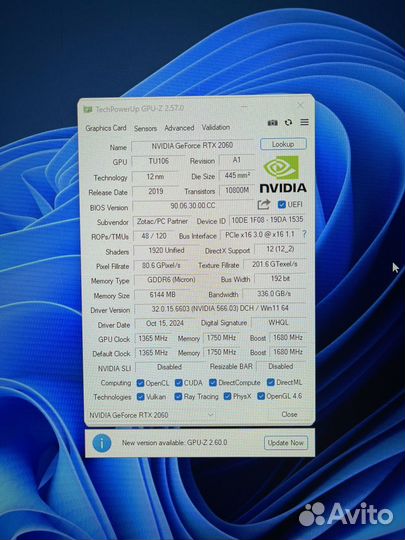Click the Memory Type field GDDR6 (Micron)
This screenshot has height=540, width=405.
coord(171,280)
